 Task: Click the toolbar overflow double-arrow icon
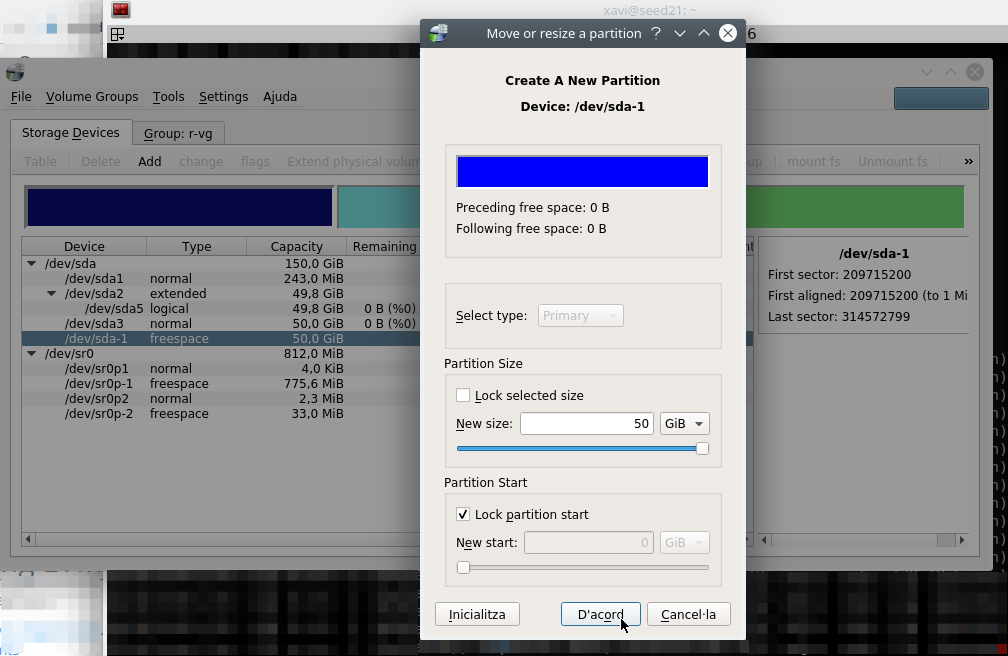click(x=968, y=161)
